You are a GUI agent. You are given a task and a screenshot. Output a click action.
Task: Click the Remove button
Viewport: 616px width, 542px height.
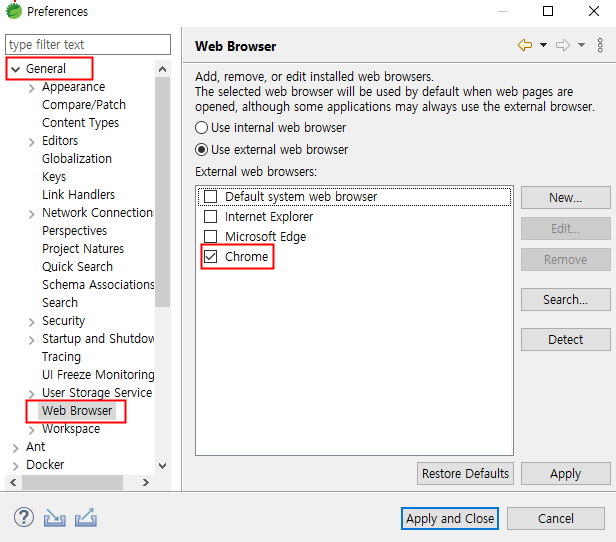(x=565, y=260)
